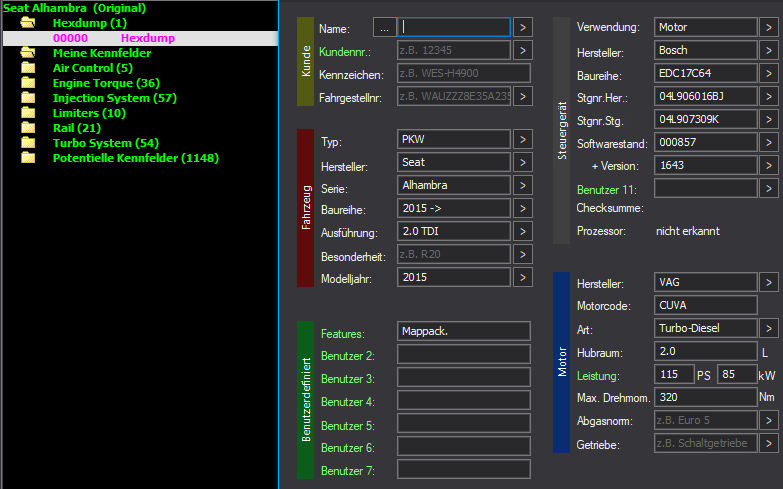This screenshot has height=489, width=783.
Task: Open the arrow next to Name field
Action: [523, 27]
